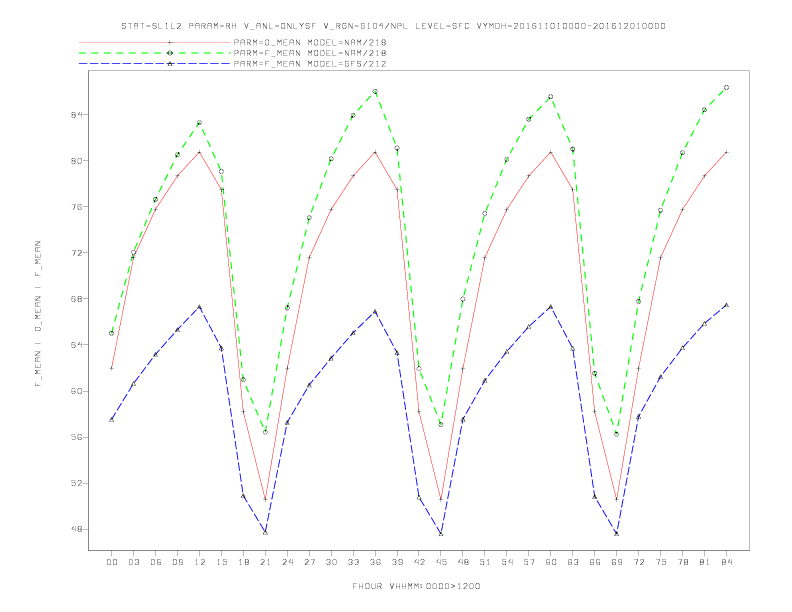This screenshot has width=792, height=612.
Task: Click x-axis tick label 00
Action: [x=112, y=562]
